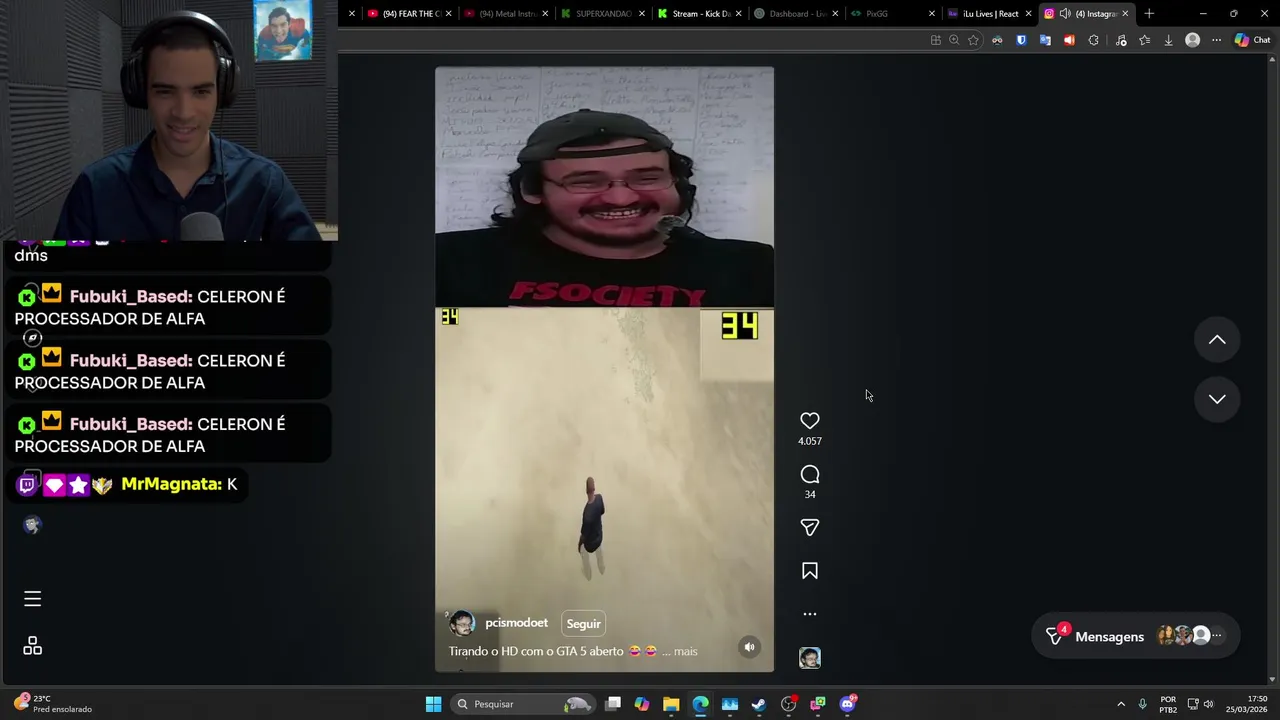Follow pcismodoet with the Seguir button

[584, 624]
